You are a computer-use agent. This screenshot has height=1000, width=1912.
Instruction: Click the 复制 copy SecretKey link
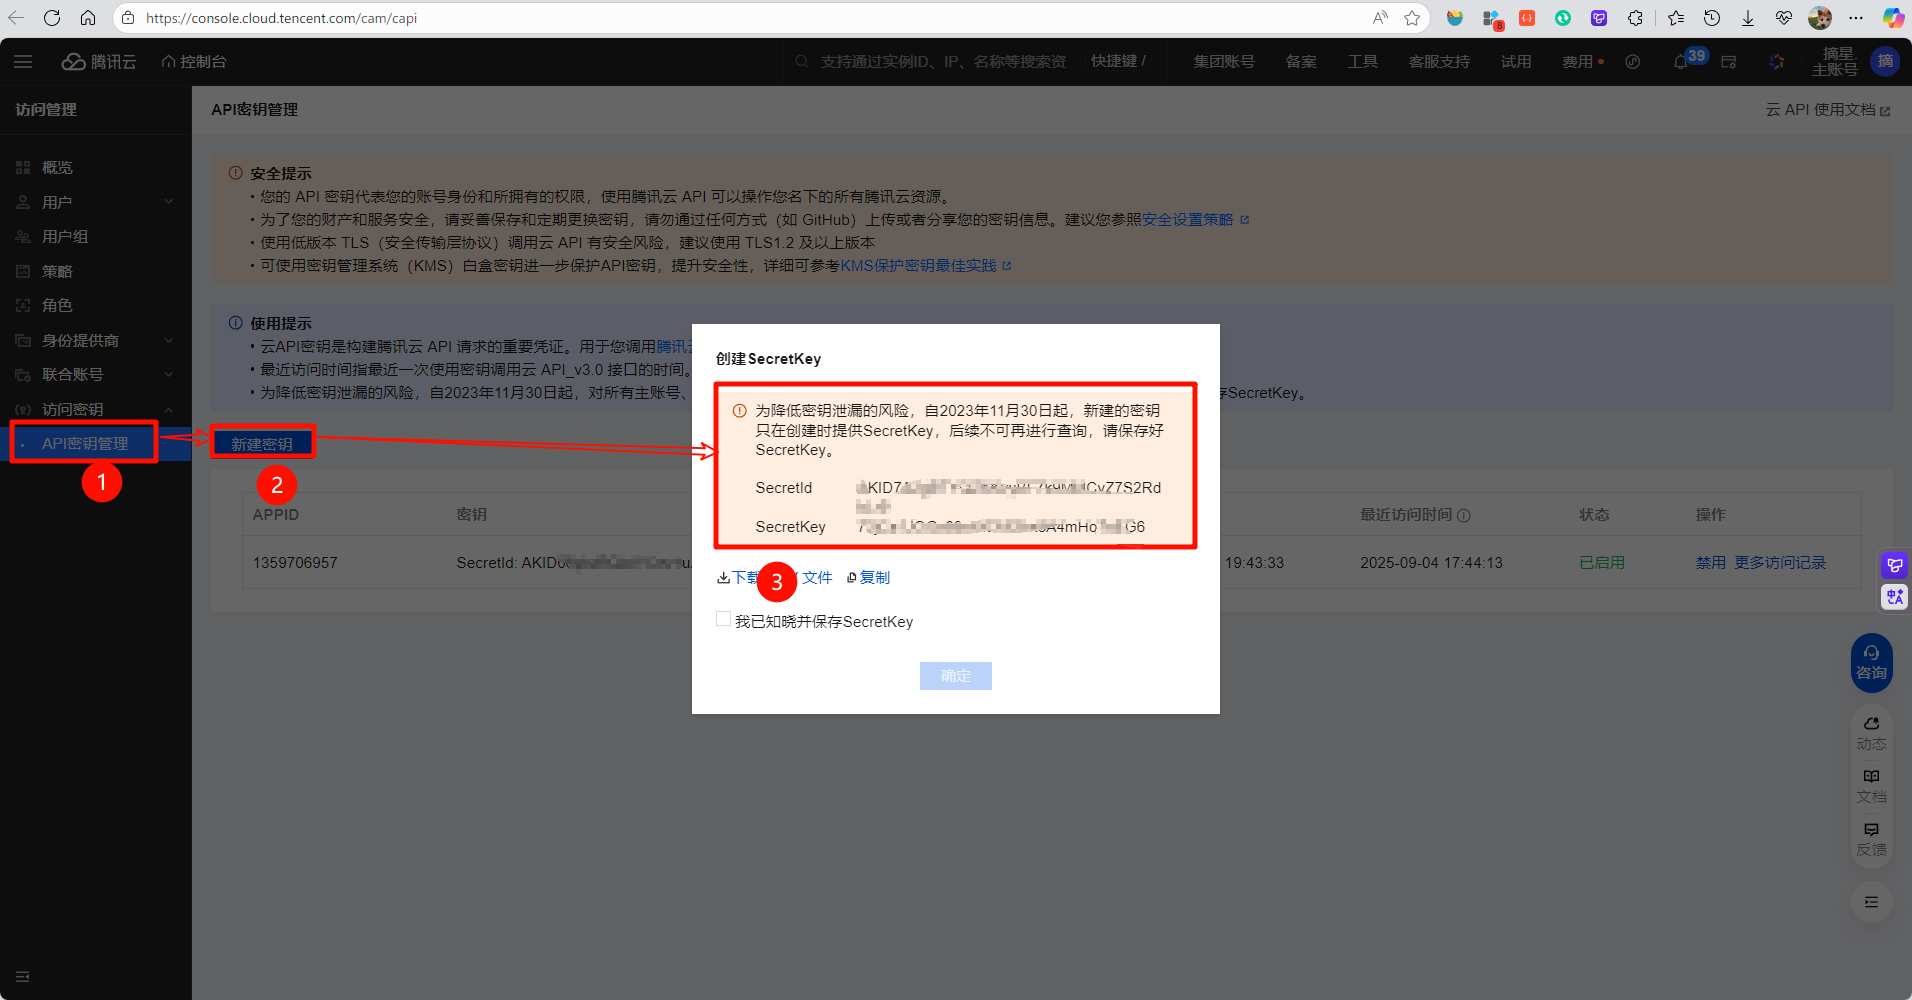click(x=875, y=577)
